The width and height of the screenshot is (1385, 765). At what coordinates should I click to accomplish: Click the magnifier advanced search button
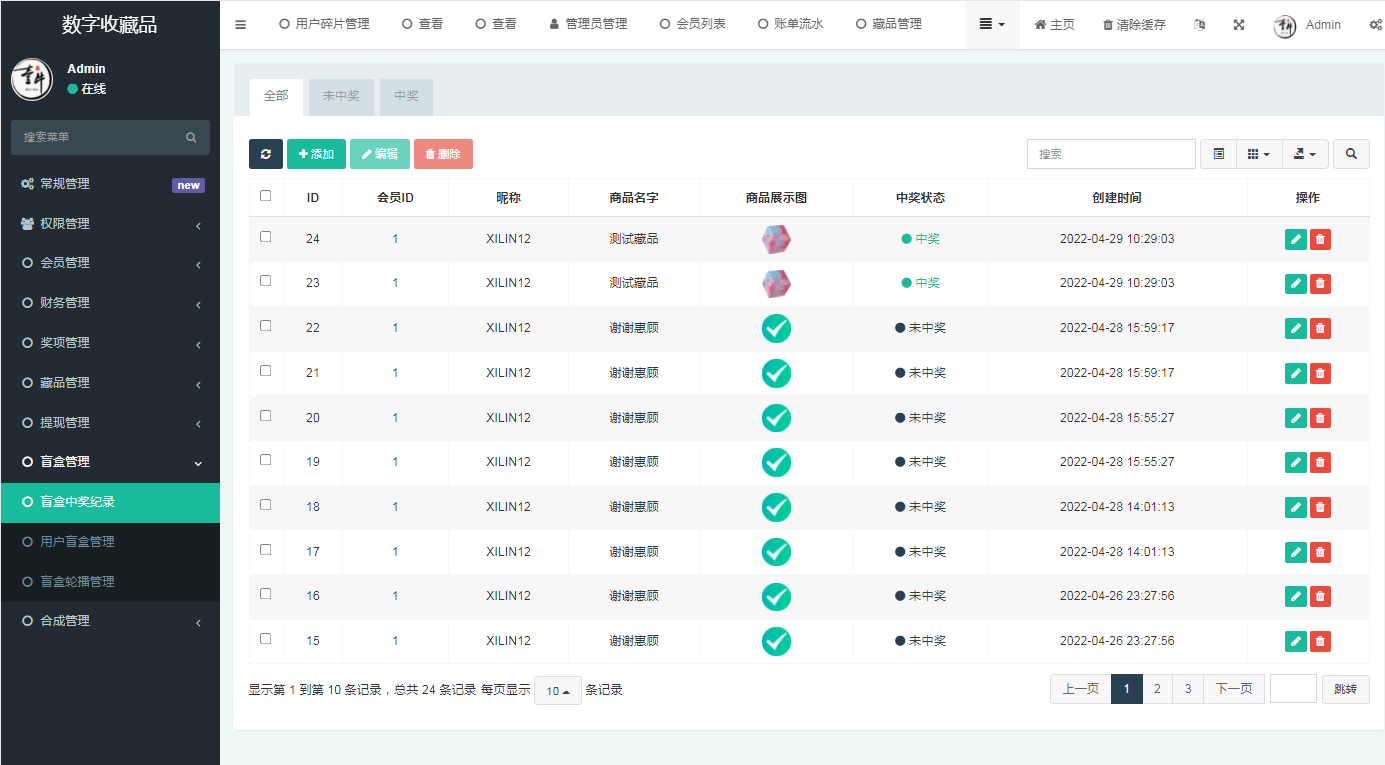click(x=1351, y=154)
